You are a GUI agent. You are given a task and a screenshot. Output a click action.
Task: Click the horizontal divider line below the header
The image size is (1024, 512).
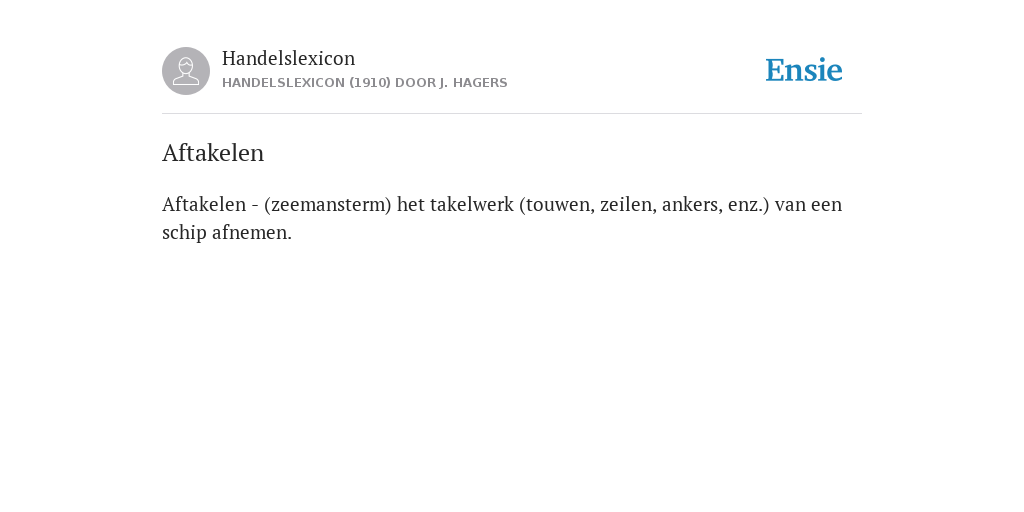point(512,114)
